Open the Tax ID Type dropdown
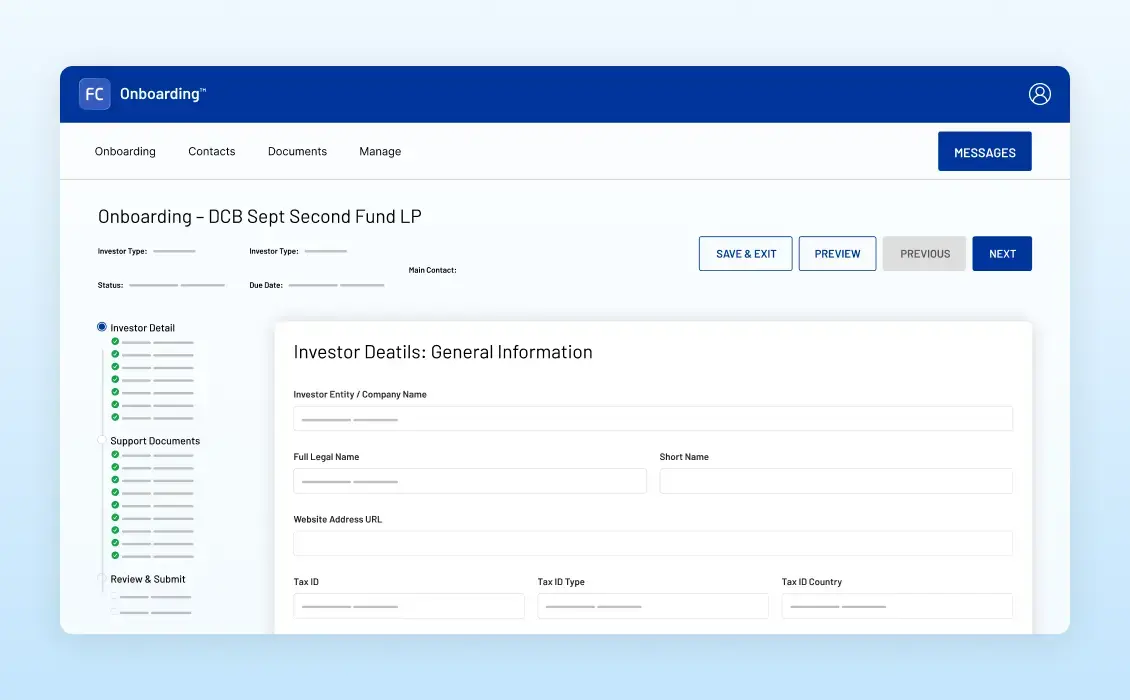 tap(653, 606)
